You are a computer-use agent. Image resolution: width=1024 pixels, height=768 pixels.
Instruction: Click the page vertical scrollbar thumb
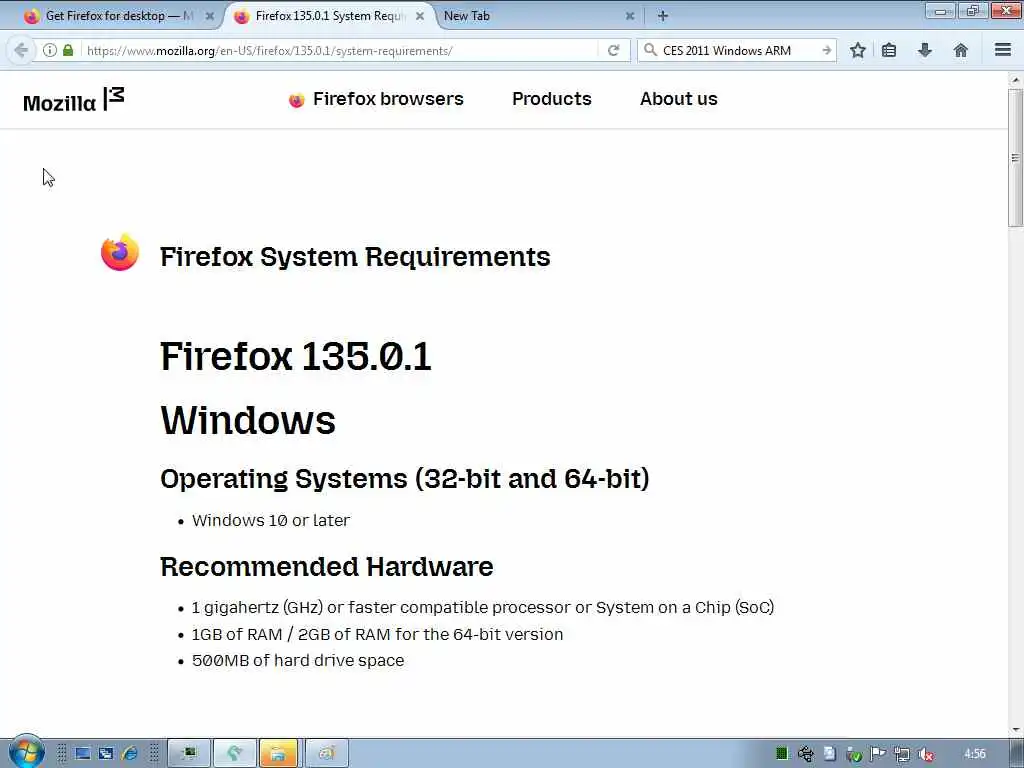pos(1015,158)
